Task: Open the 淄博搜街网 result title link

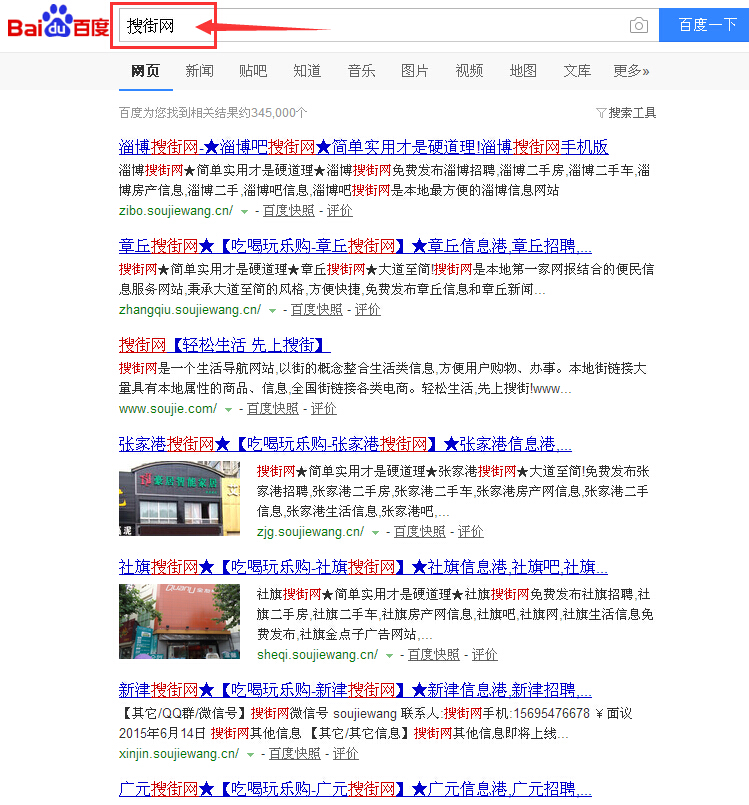Action: (x=363, y=147)
